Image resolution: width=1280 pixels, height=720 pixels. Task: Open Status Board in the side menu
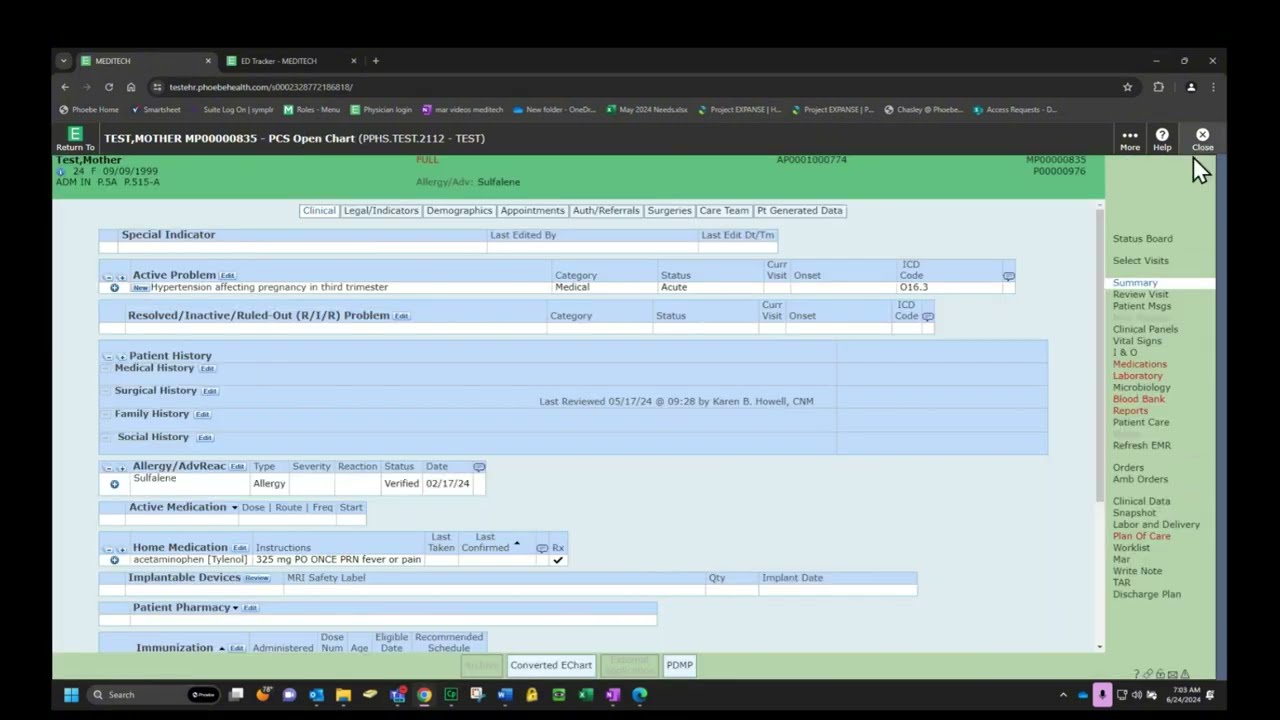[x=1143, y=239]
